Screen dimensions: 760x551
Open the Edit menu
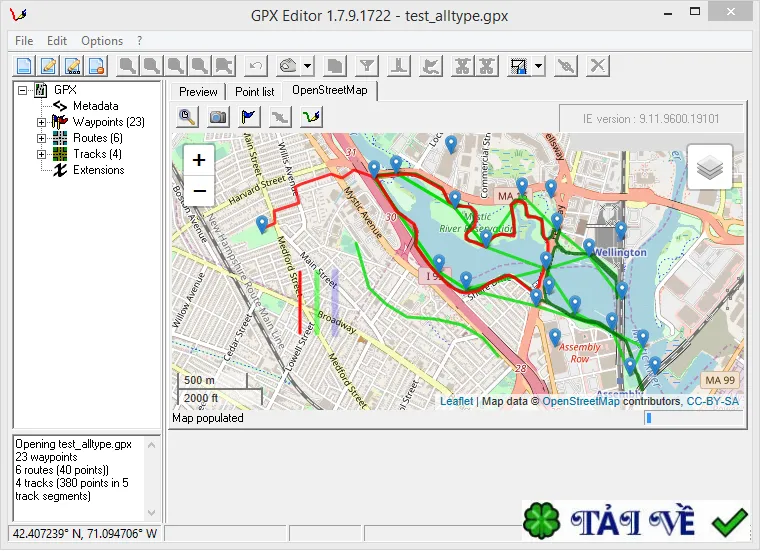click(x=57, y=41)
